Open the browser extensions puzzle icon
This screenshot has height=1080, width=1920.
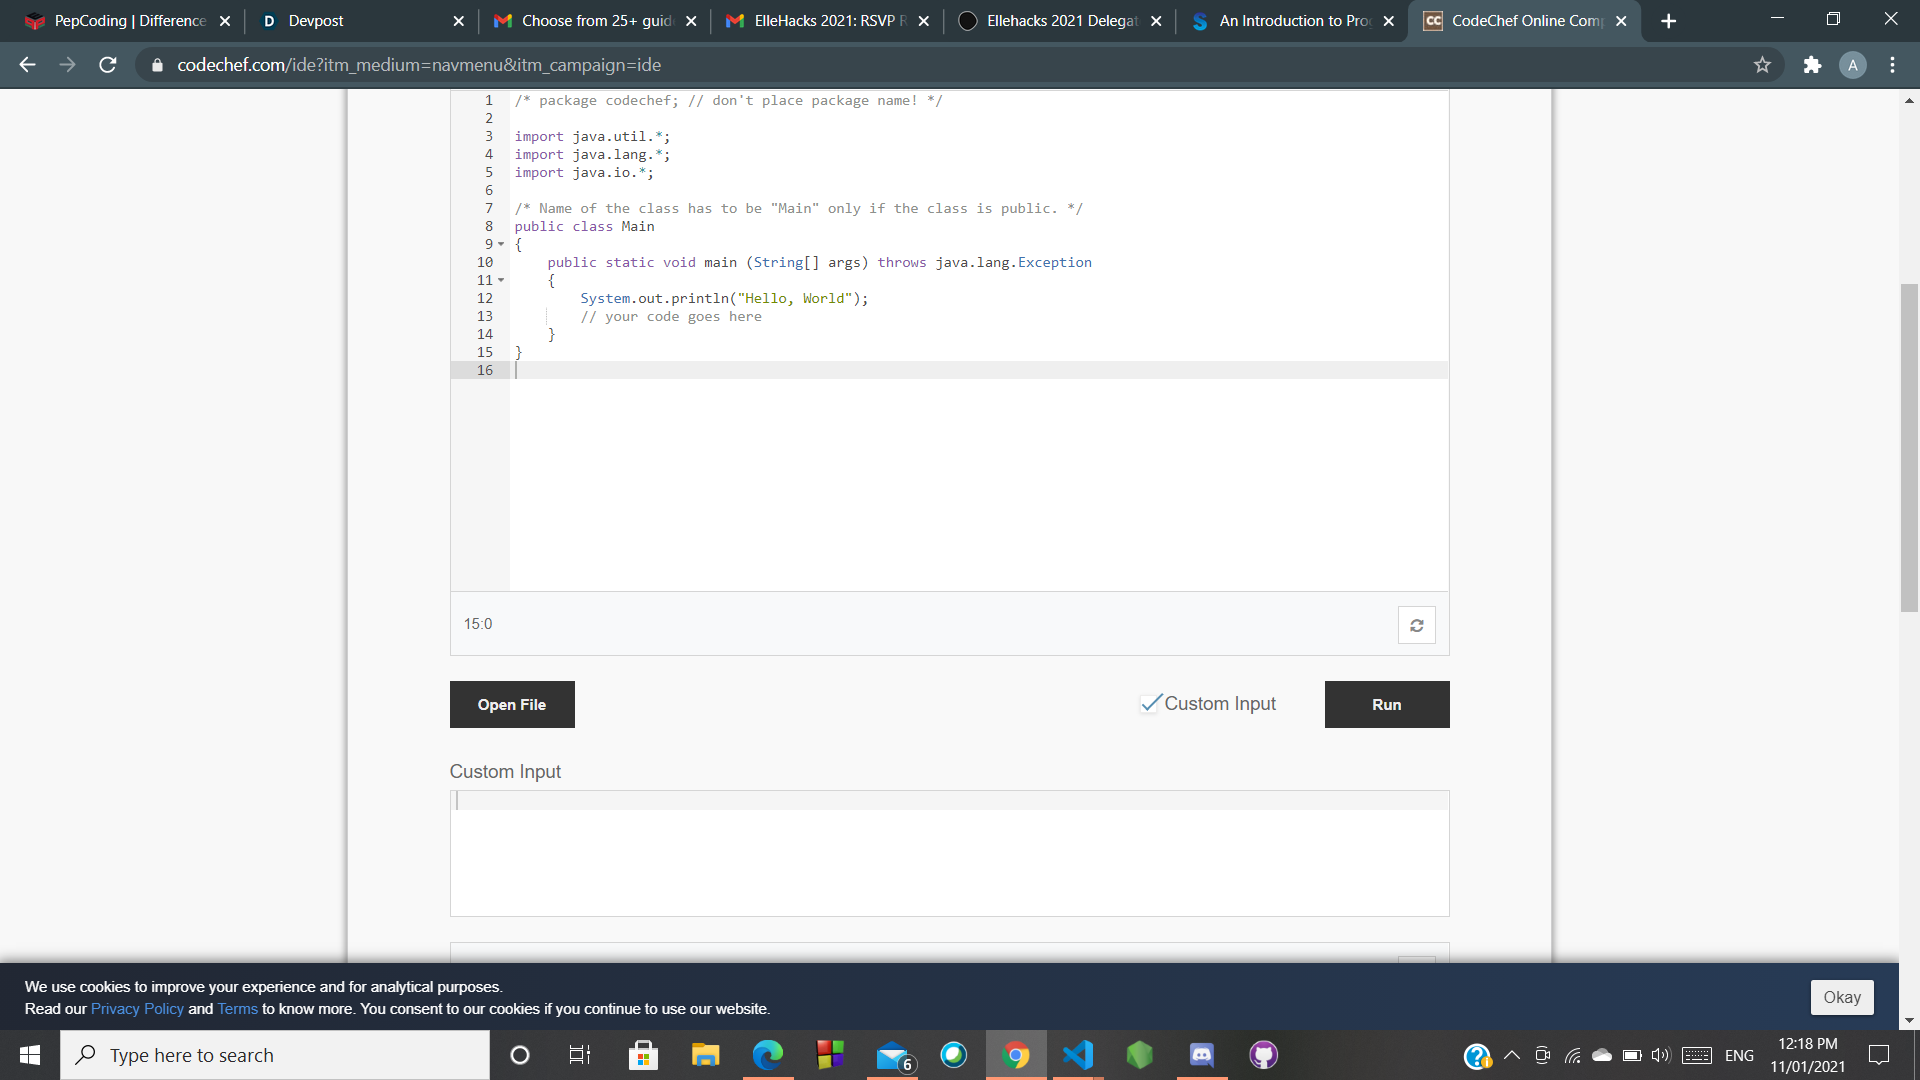[x=1812, y=65]
